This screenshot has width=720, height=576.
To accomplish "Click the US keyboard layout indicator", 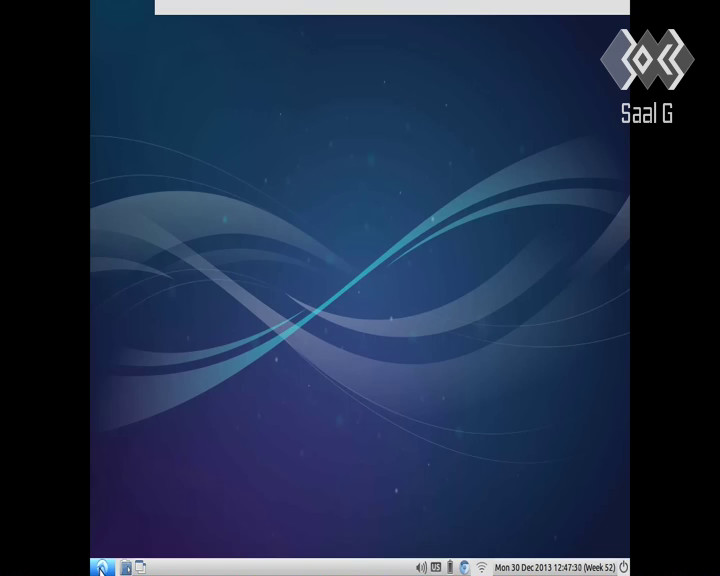I will (436, 567).
